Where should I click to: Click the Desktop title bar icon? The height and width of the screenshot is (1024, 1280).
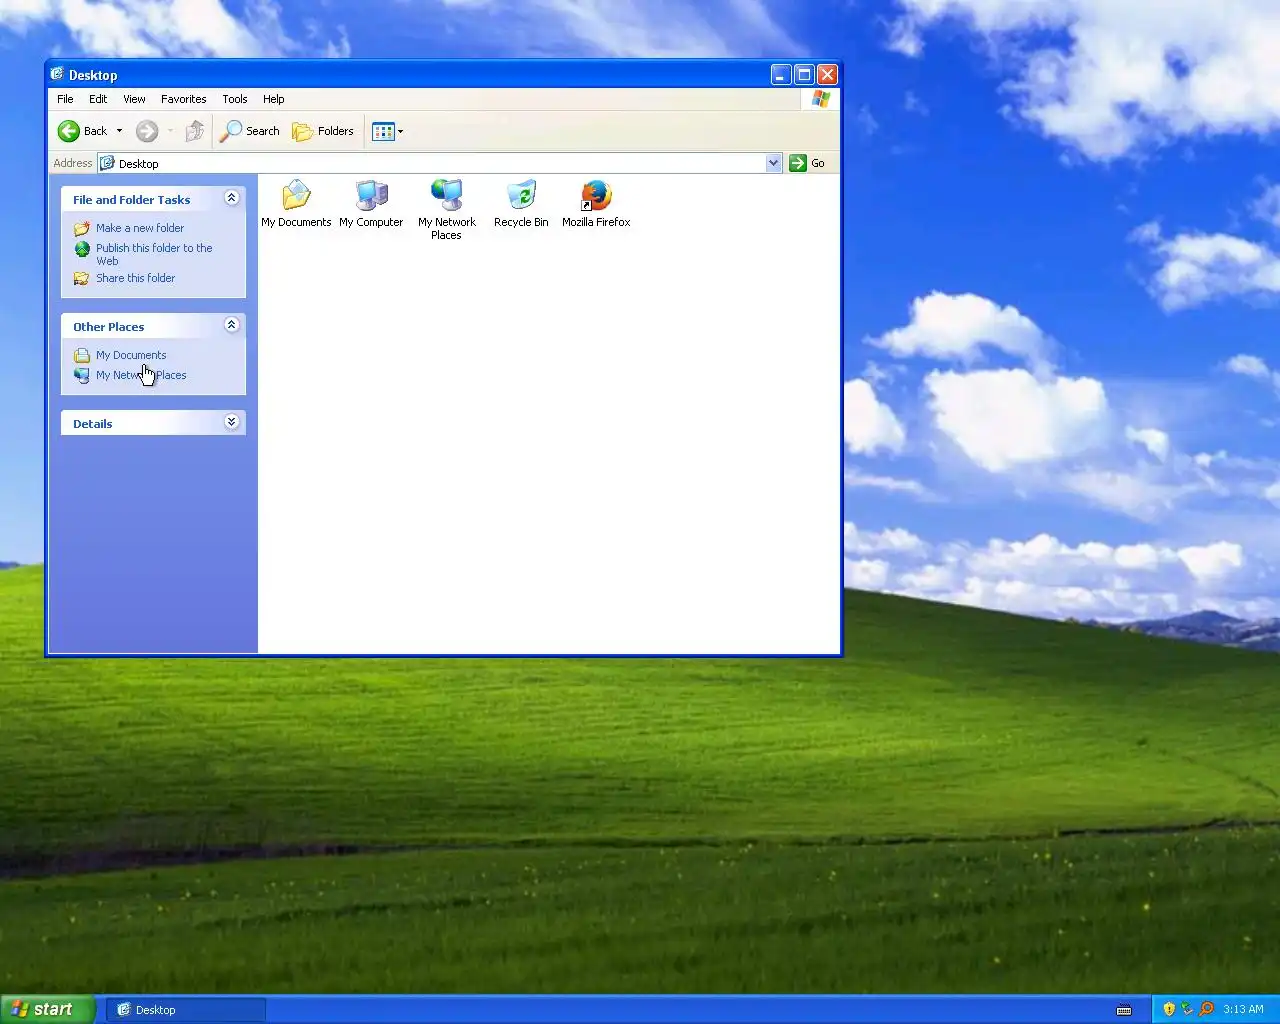pos(57,74)
